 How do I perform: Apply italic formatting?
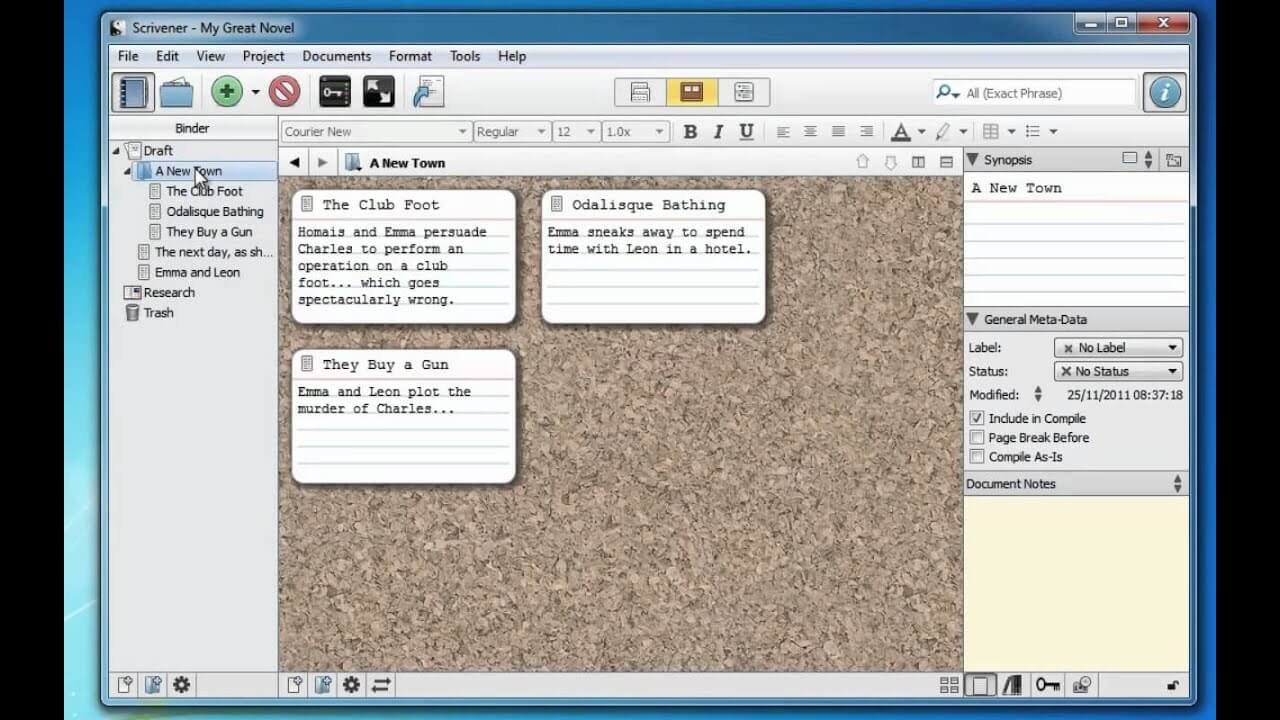pos(718,132)
